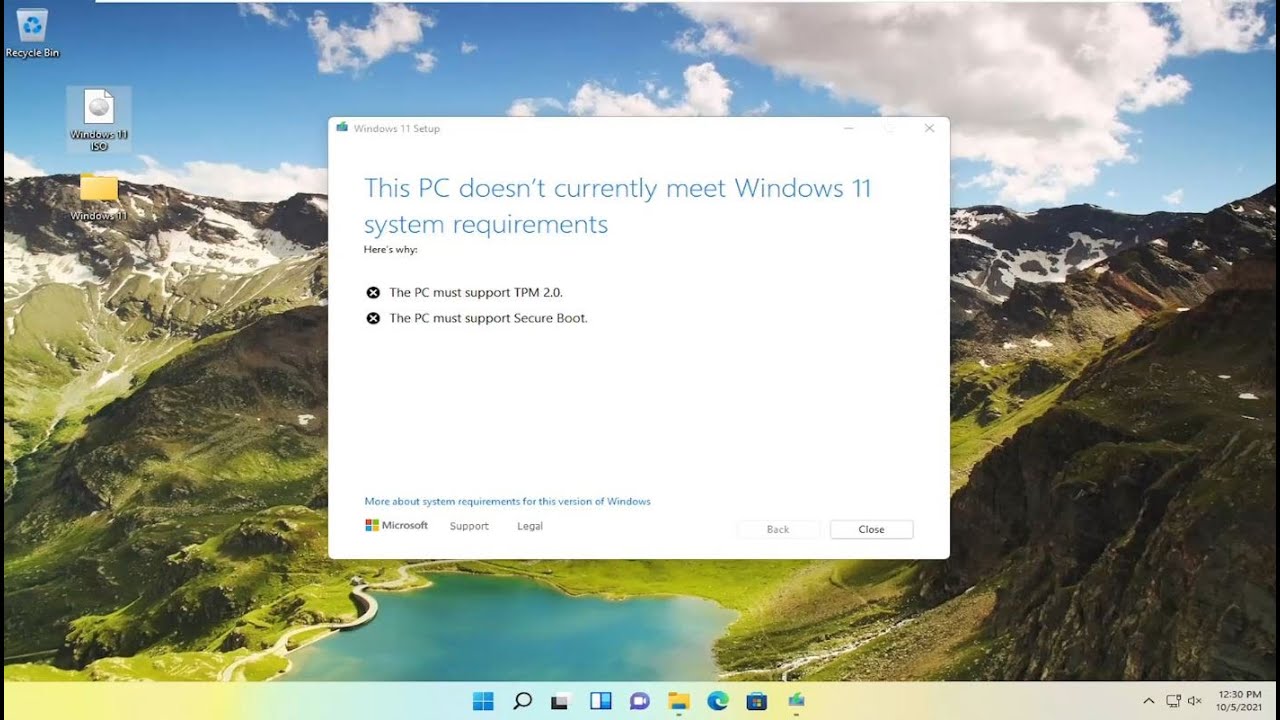
Task: Click the network icon in system tray
Action: [x=1174, y=701]
